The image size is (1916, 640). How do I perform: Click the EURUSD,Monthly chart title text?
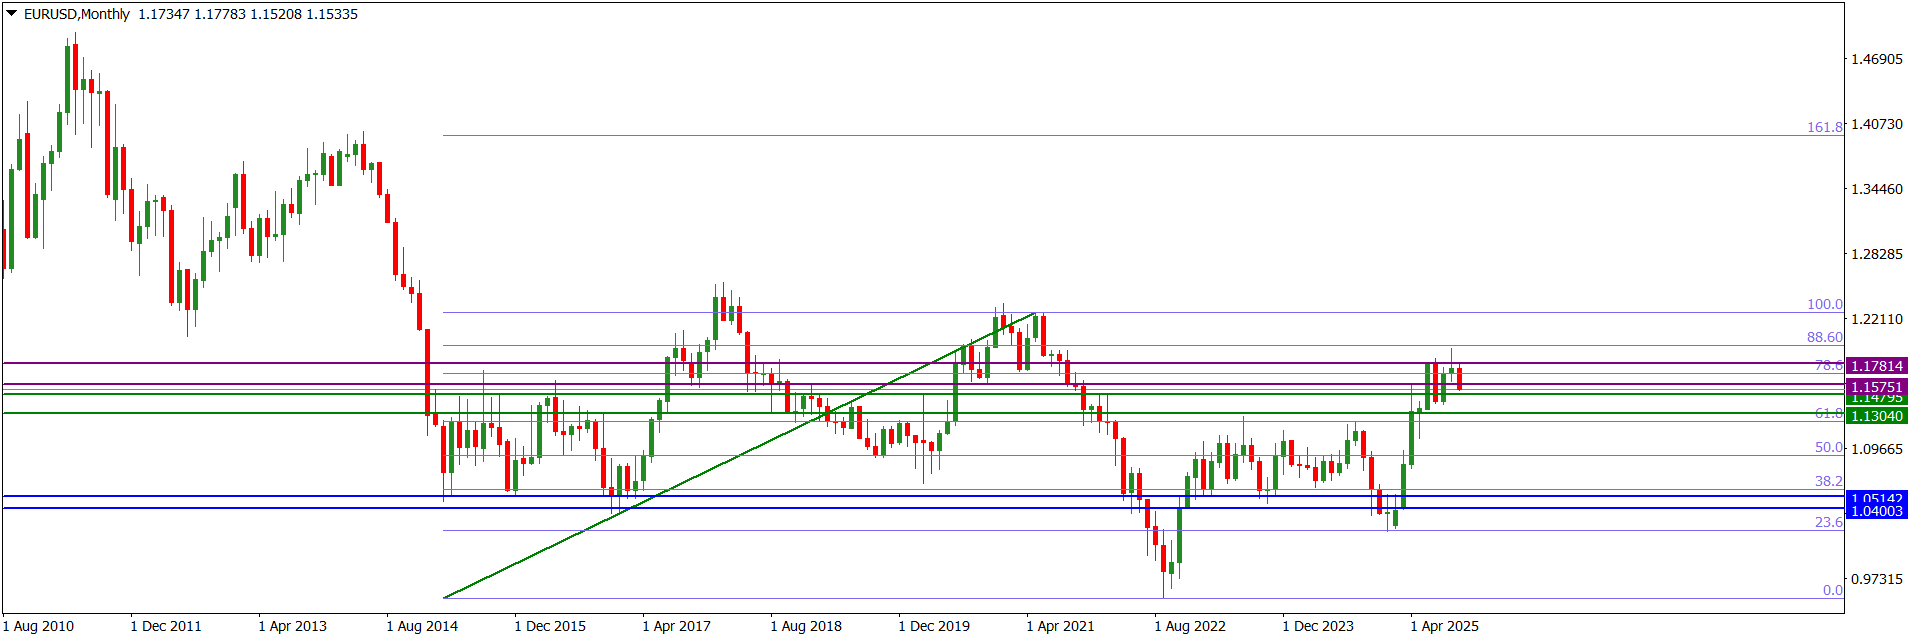click(x=77, y=14)
